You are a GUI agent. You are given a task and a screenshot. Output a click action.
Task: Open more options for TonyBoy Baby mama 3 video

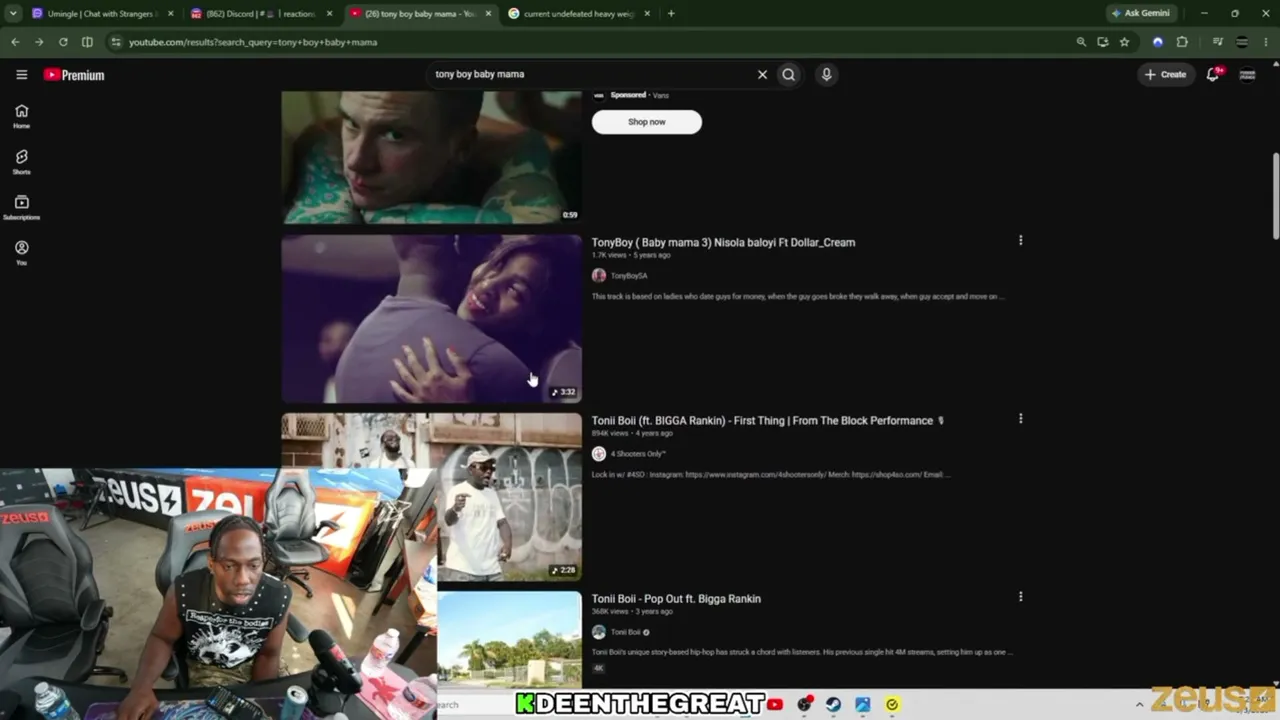coord(1020,241)
